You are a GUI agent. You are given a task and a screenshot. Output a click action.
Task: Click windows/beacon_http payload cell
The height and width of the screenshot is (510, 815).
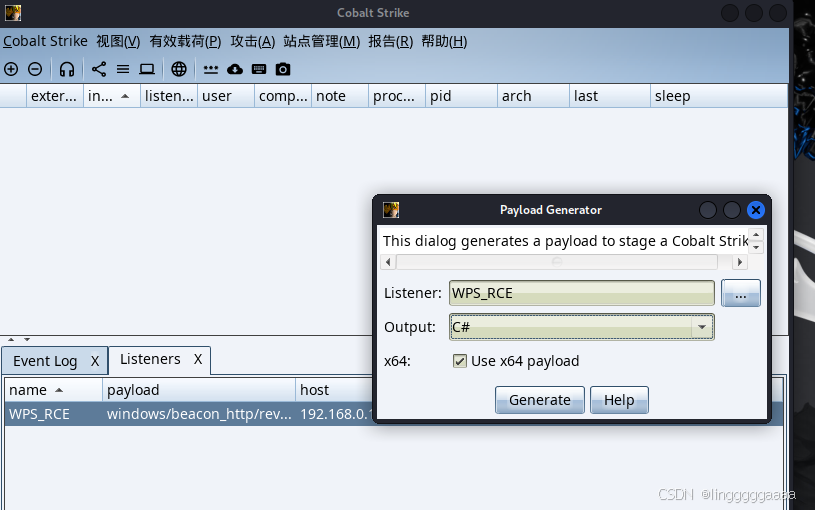pos(199,414)
